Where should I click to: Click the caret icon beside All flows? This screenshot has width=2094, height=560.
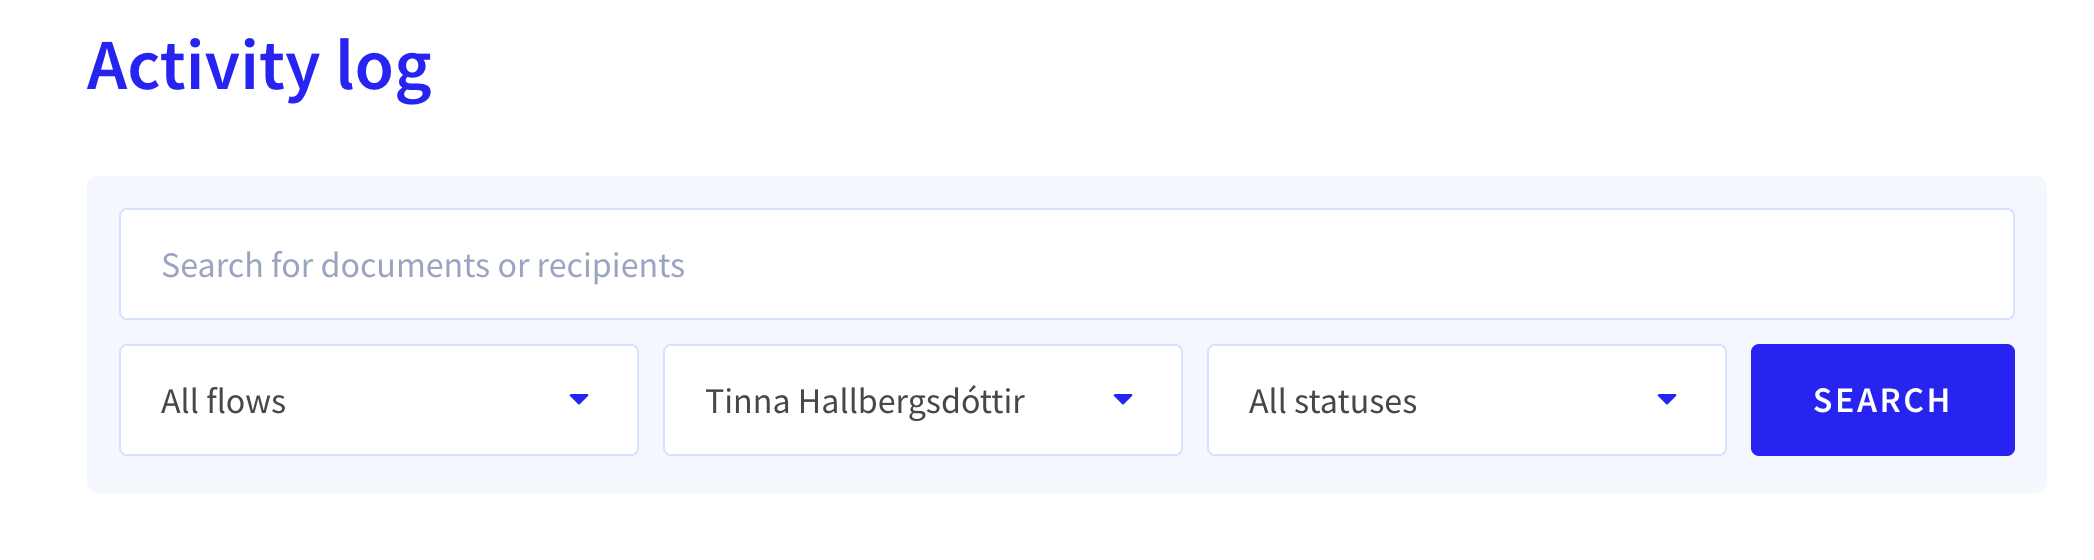pyautogui.click(x=579, y=400)
